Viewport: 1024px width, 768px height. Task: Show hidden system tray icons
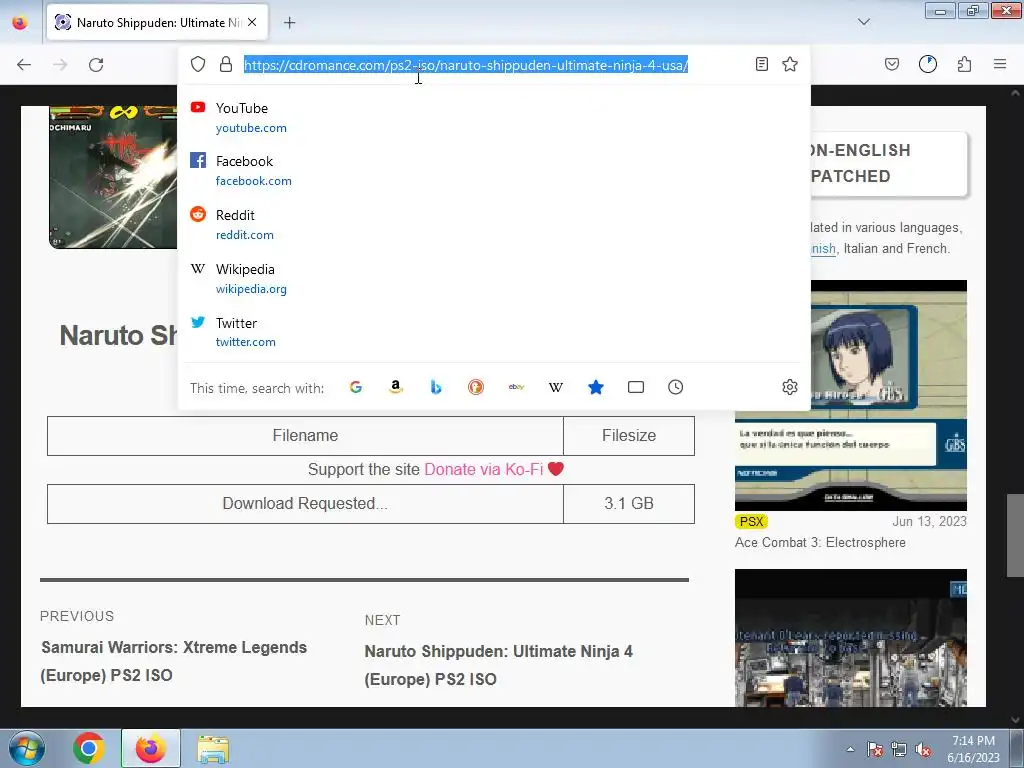(x=850, y=749)
